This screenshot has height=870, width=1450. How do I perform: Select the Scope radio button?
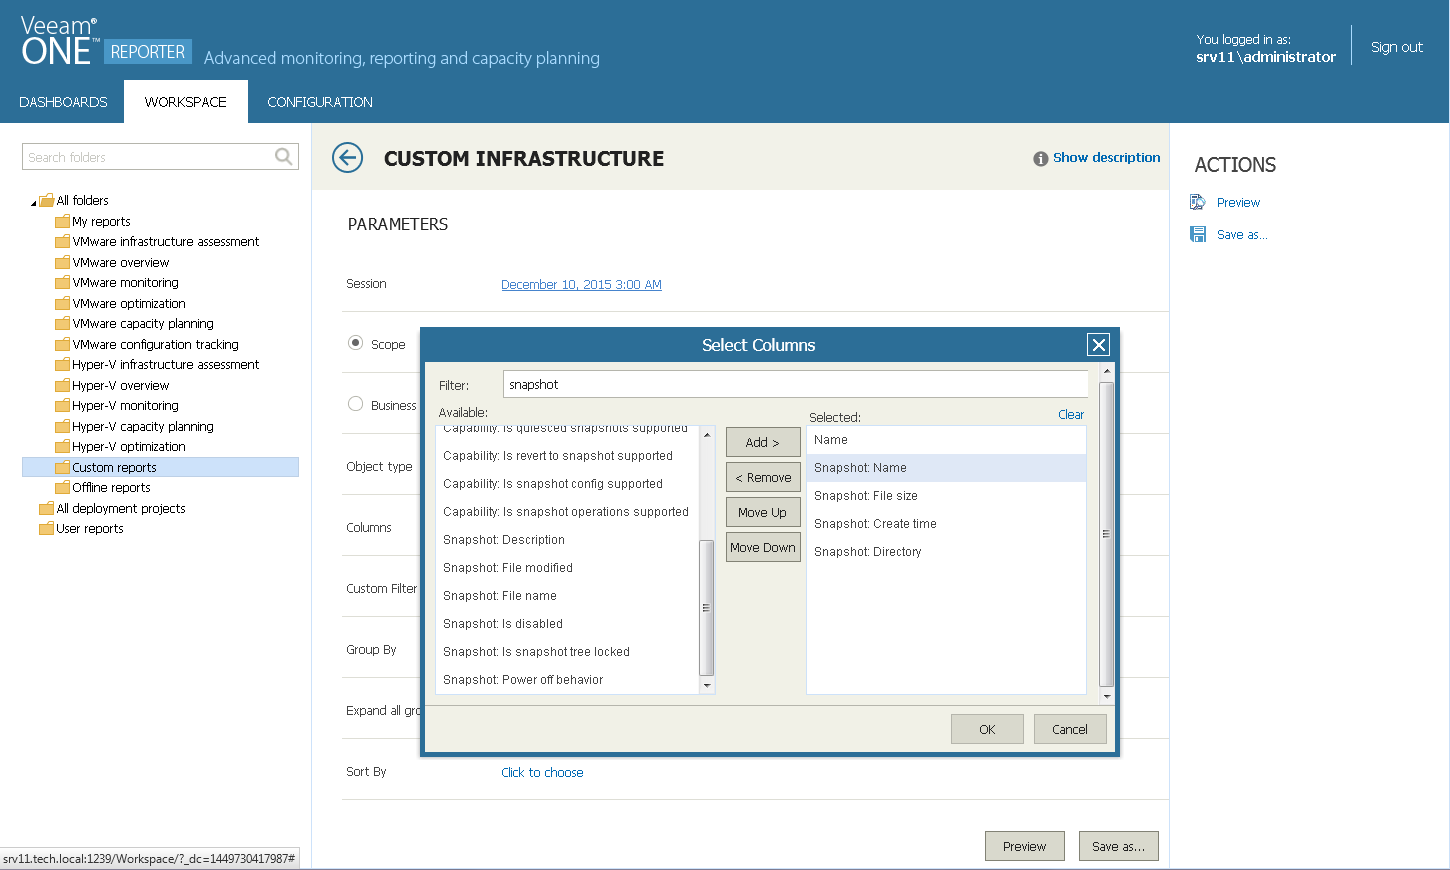pyautogui.click(x=355, y=343)
